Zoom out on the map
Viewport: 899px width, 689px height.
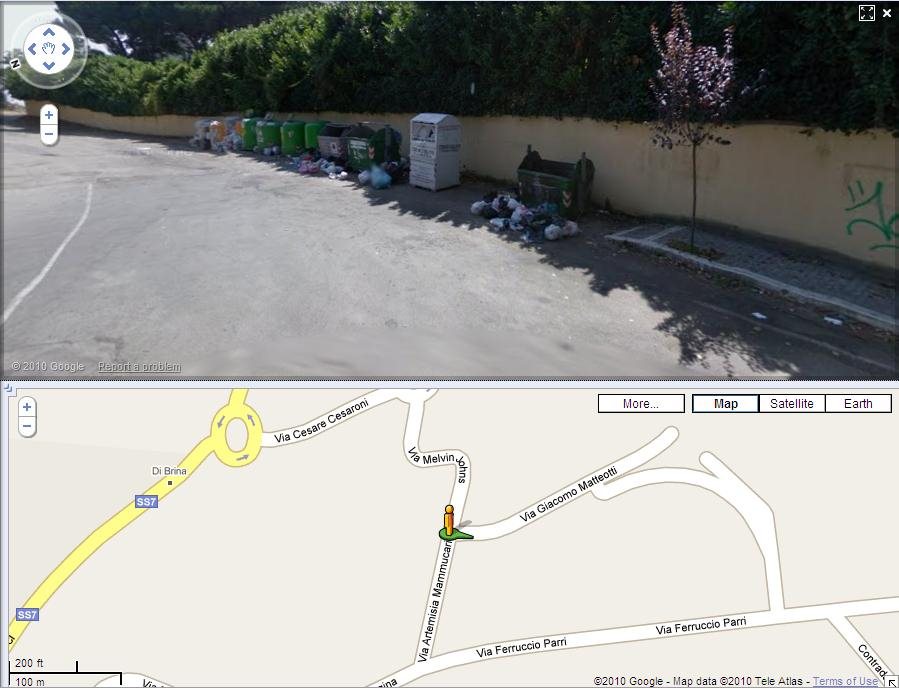[x=27, y=426]
